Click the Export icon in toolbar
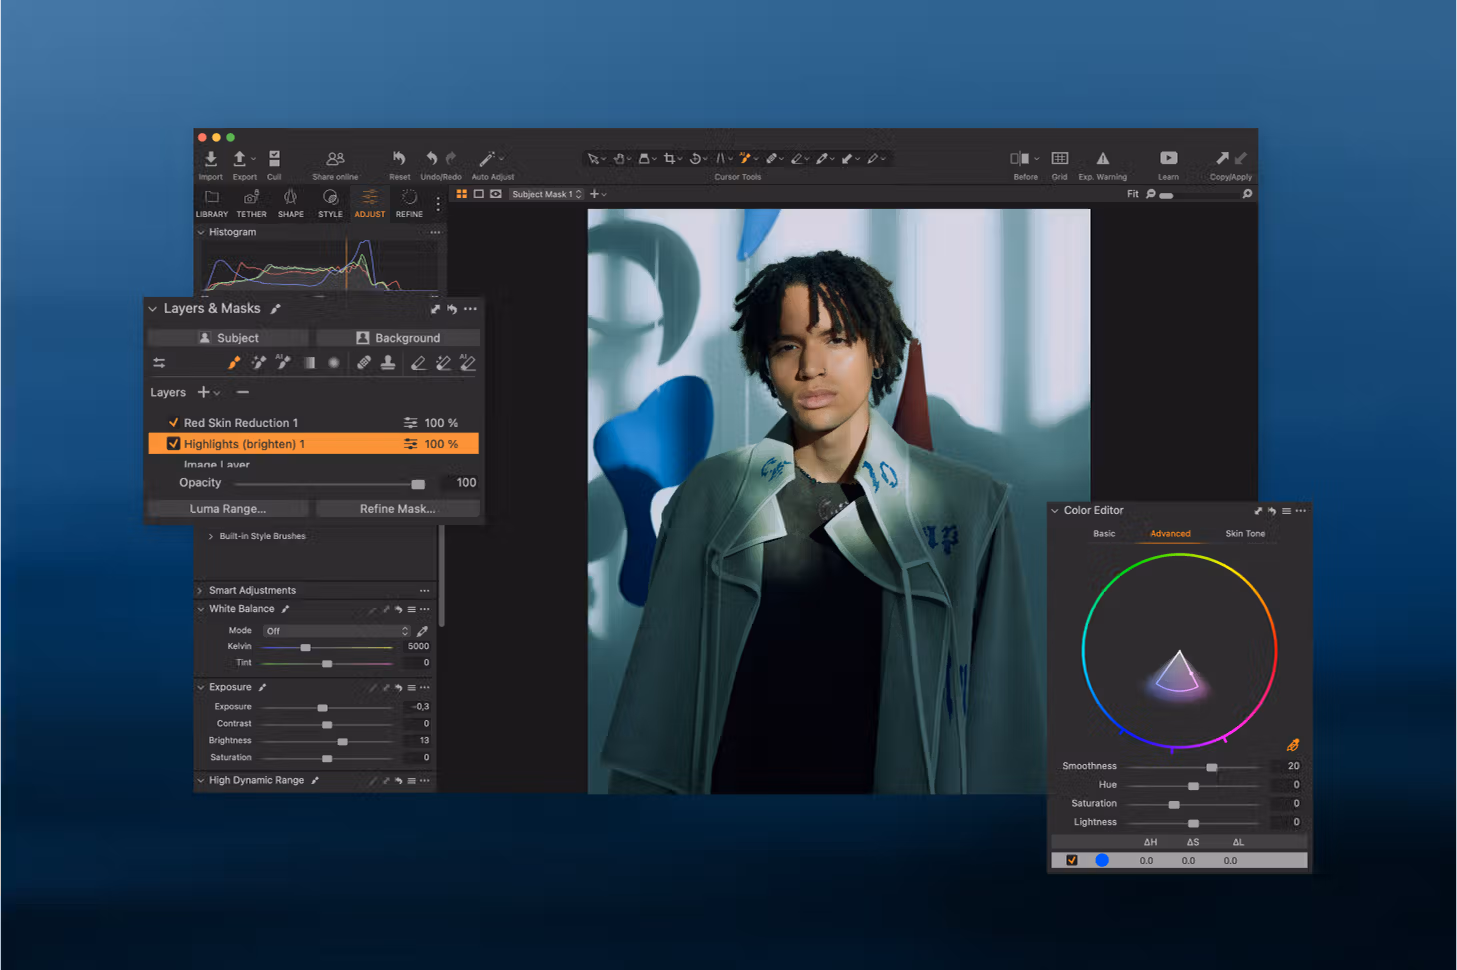The width and height of the screenshot is (1457, 970). click(x=240, y=160)
